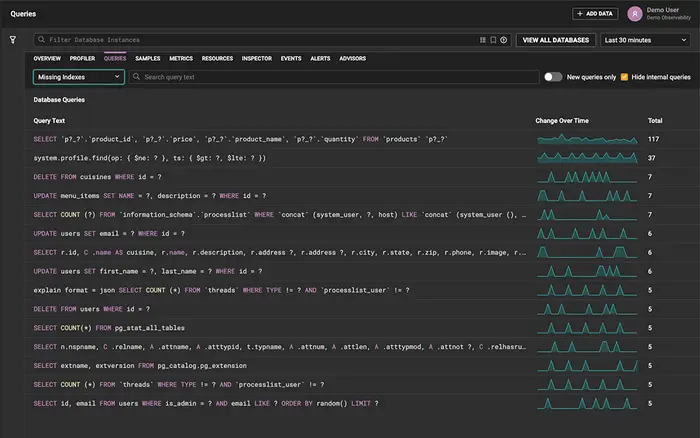Open the Demo User avatar menu
Image resolution: width=700 pixels, height=438 pixels.
(x=634, y=14)
